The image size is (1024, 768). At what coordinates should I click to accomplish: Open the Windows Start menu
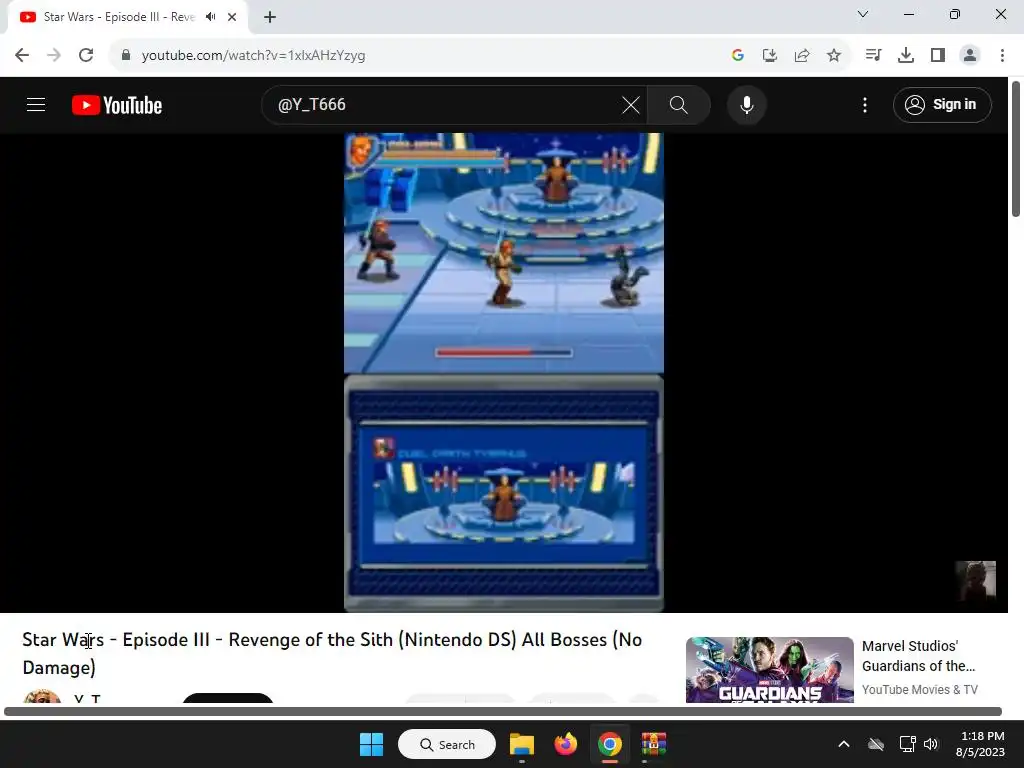click(372, 744)
